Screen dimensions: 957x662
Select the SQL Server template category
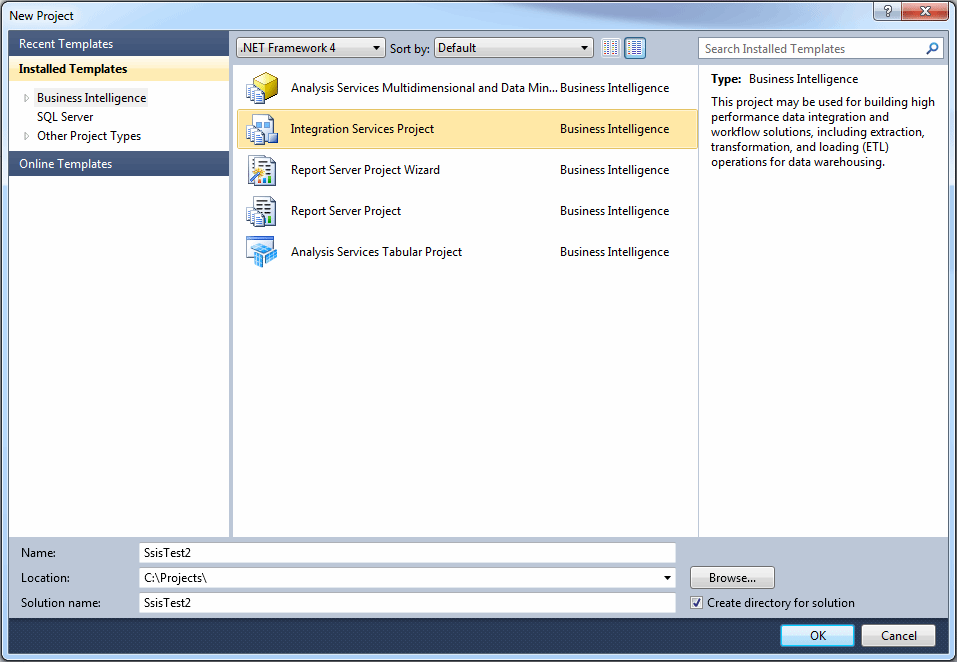coord(64,116)
